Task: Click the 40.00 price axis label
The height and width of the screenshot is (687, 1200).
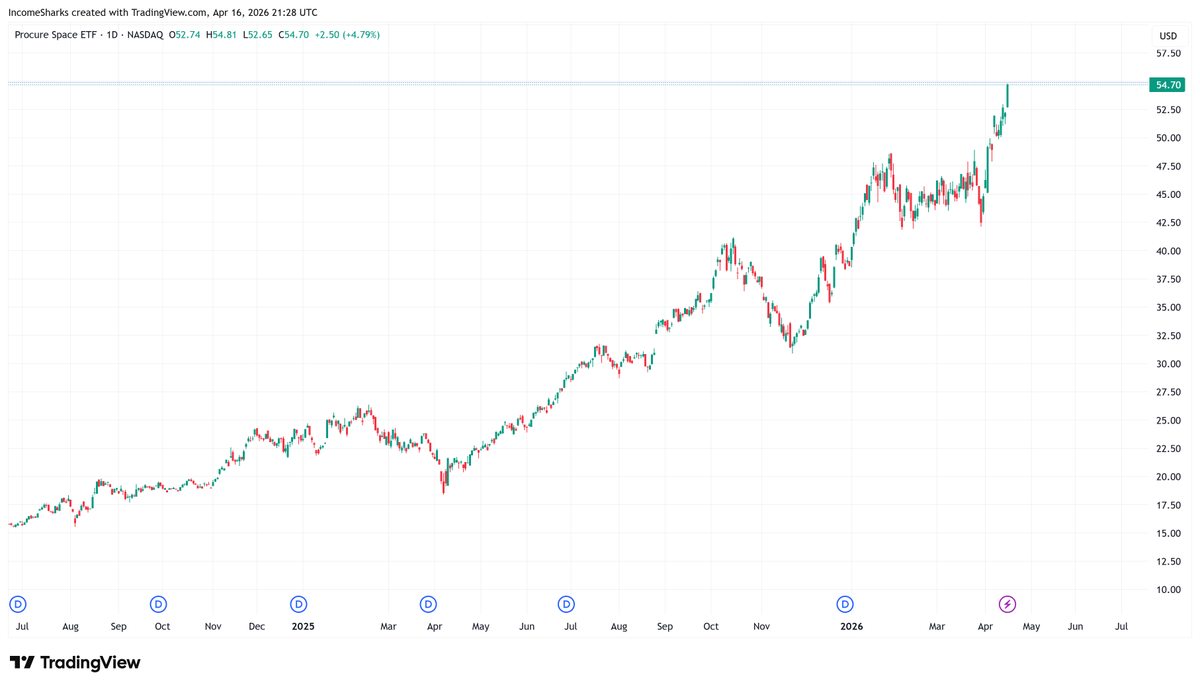Action: 1169,251
